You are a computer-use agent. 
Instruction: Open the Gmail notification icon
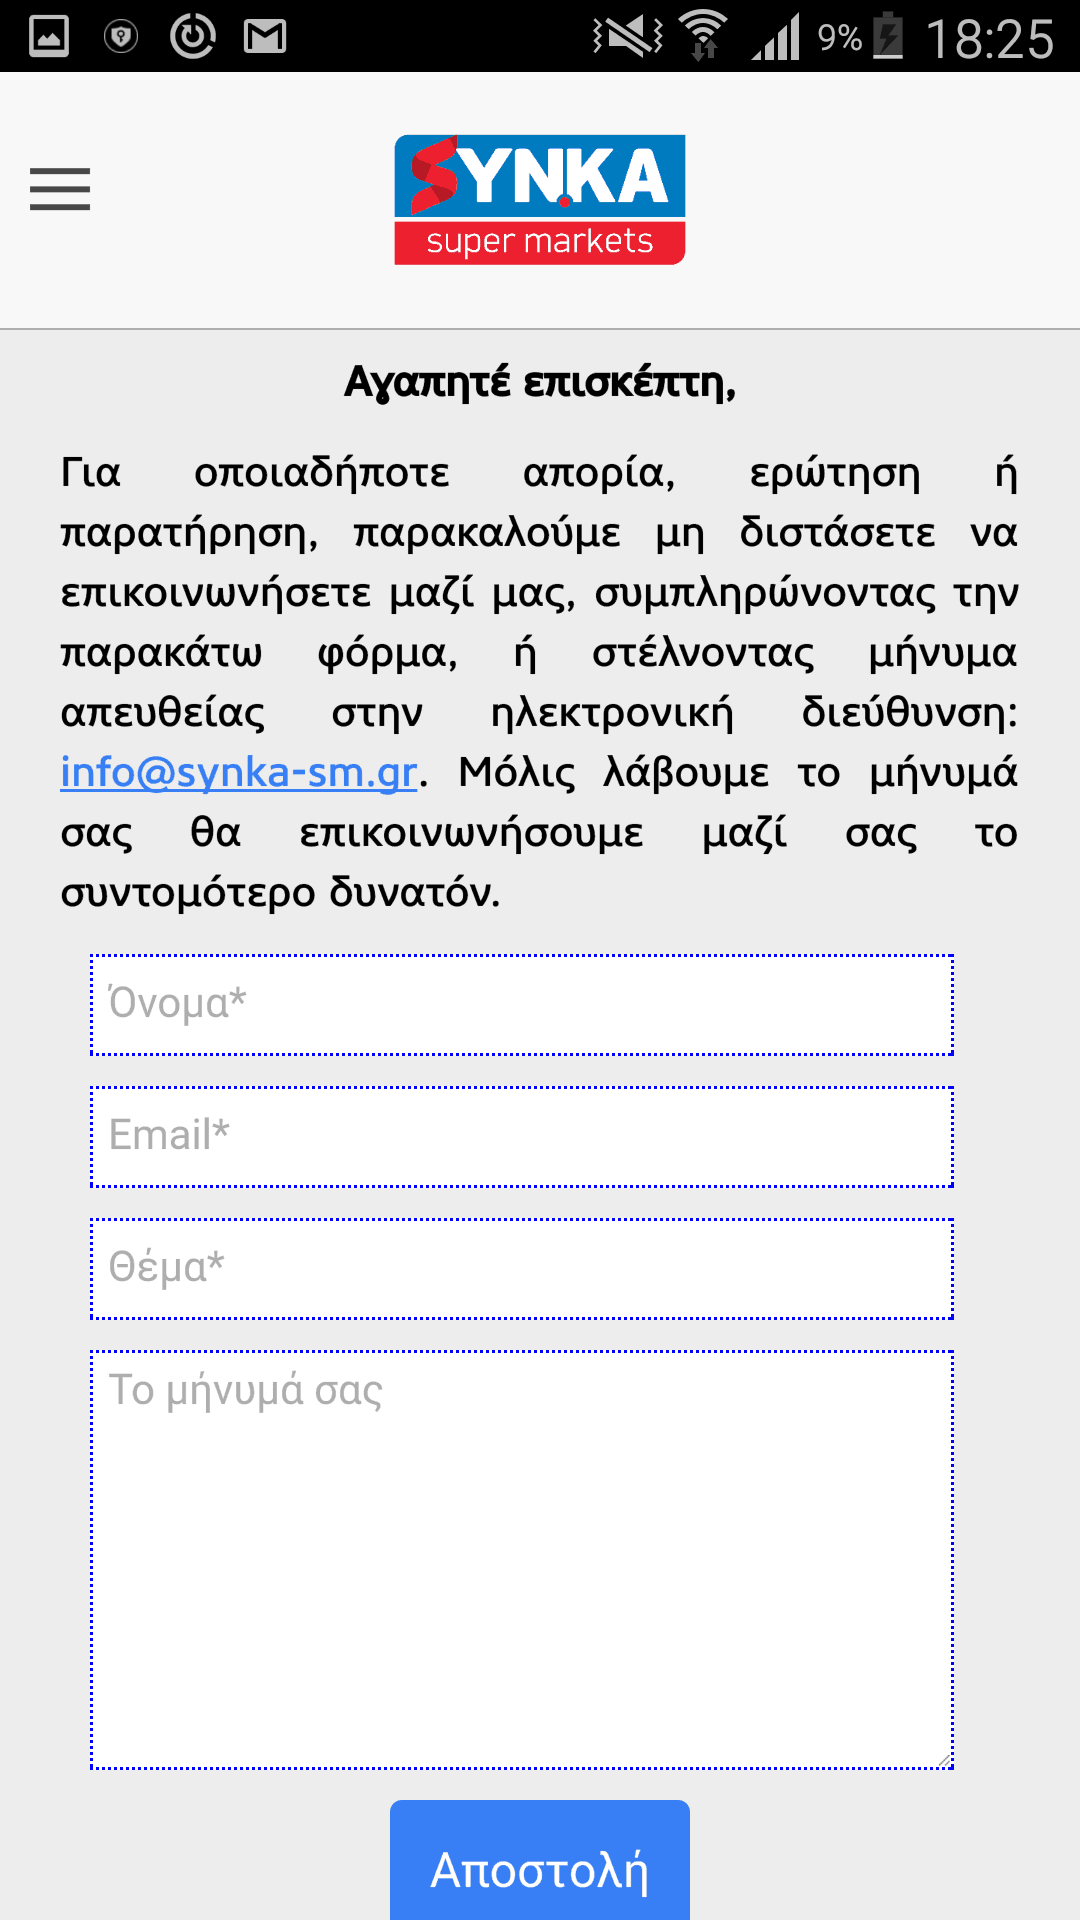(x=265, y=37)
